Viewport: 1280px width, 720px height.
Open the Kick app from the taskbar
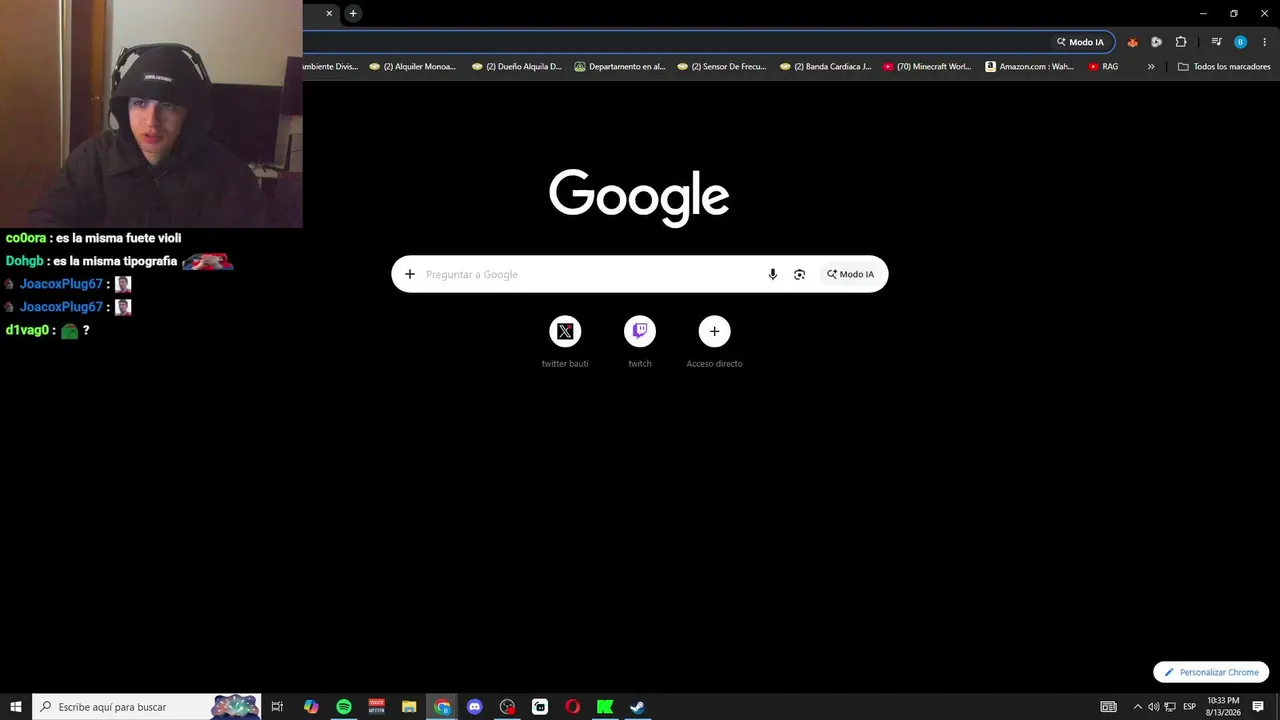coord(605,707)
